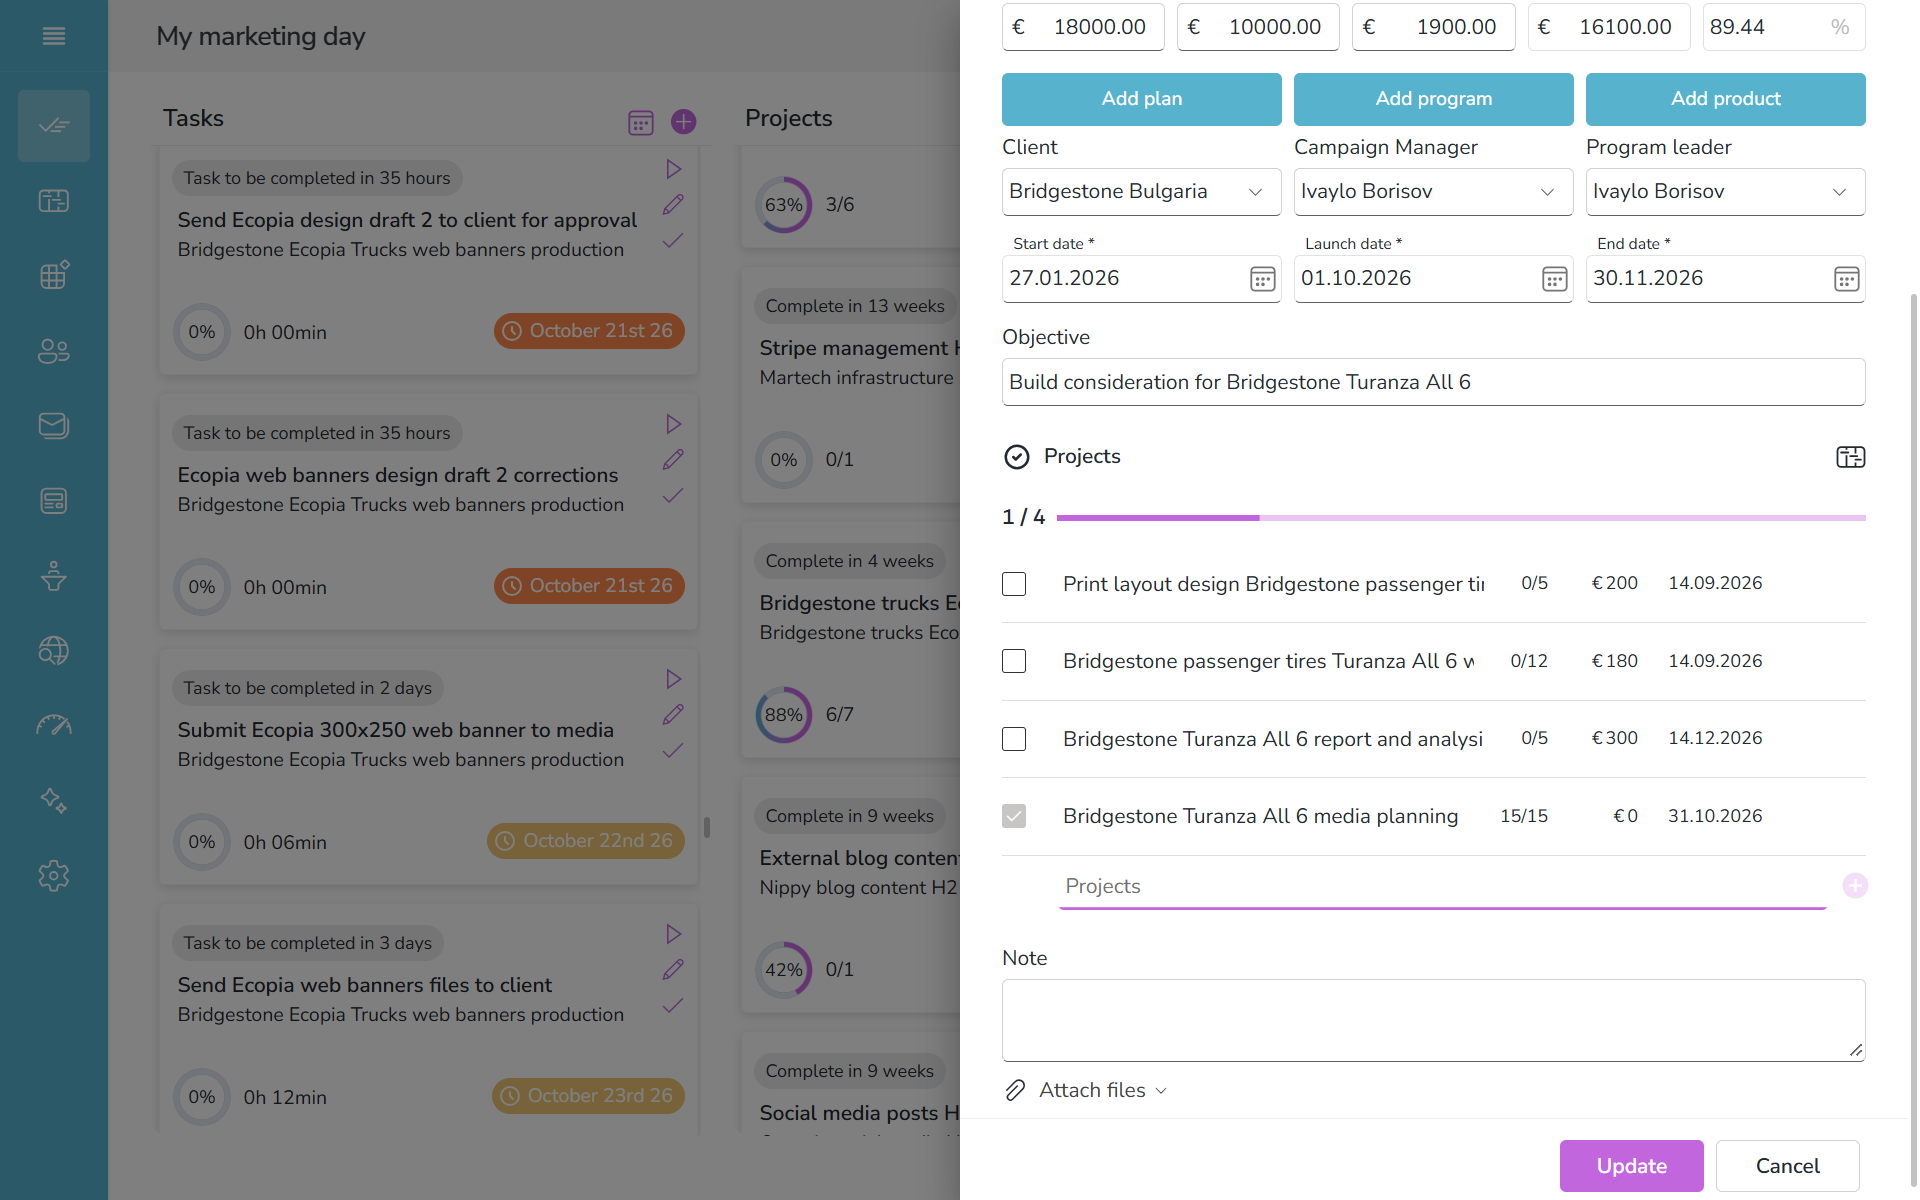Click the Update button

point(1631,1166)
